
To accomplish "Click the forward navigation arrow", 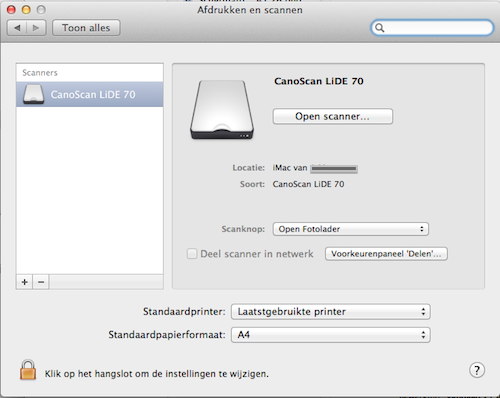I will coord(36,28).
